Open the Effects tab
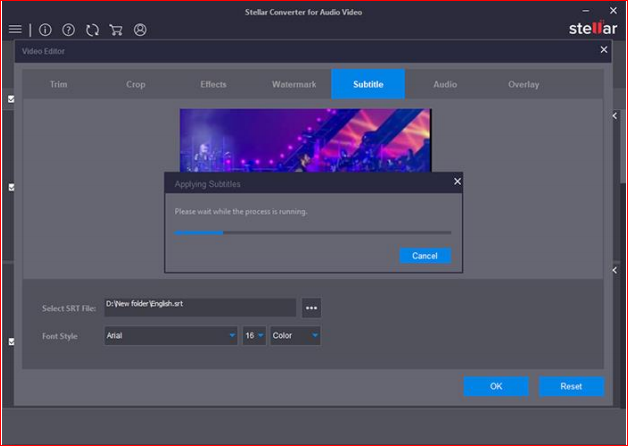 pyautogui.click(x=213, y=84)
